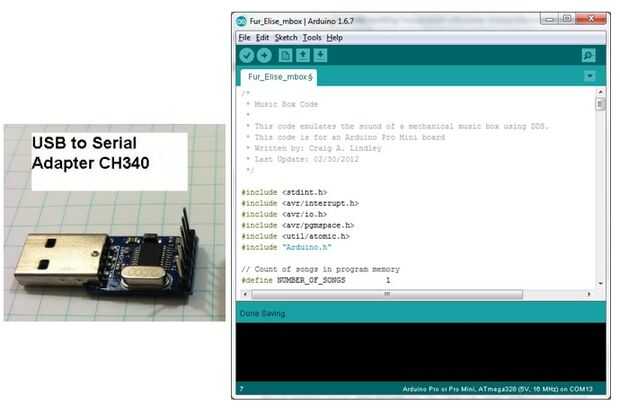Open the Serial Monitor magnifier icon
The image size is (620, 414).
tap(588, 55)
